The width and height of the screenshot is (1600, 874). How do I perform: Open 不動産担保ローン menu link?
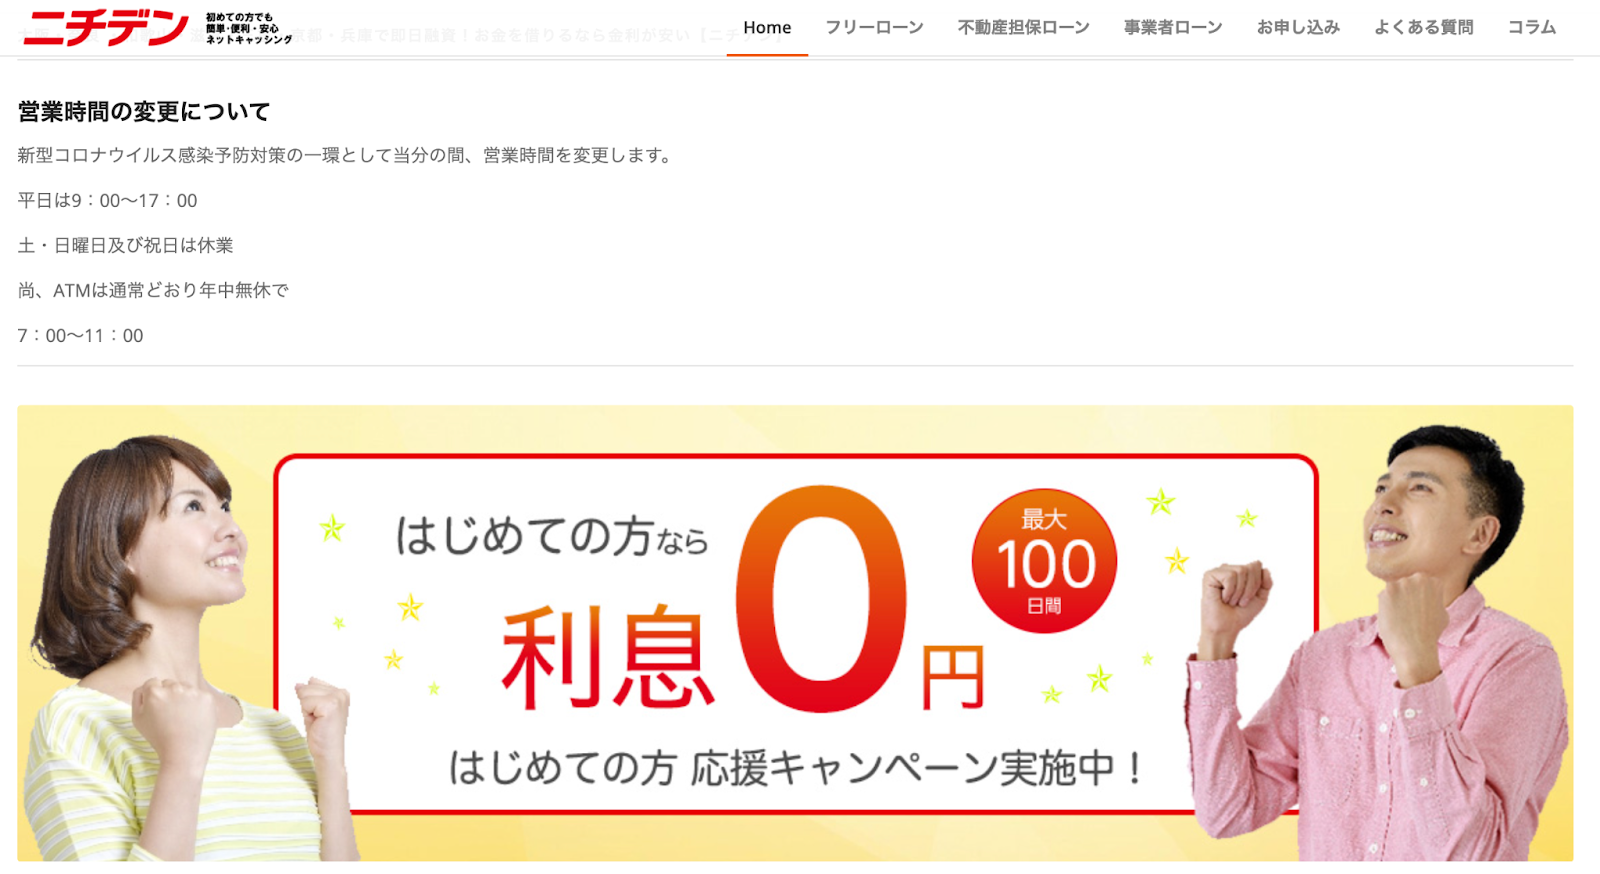[1023, 28]
